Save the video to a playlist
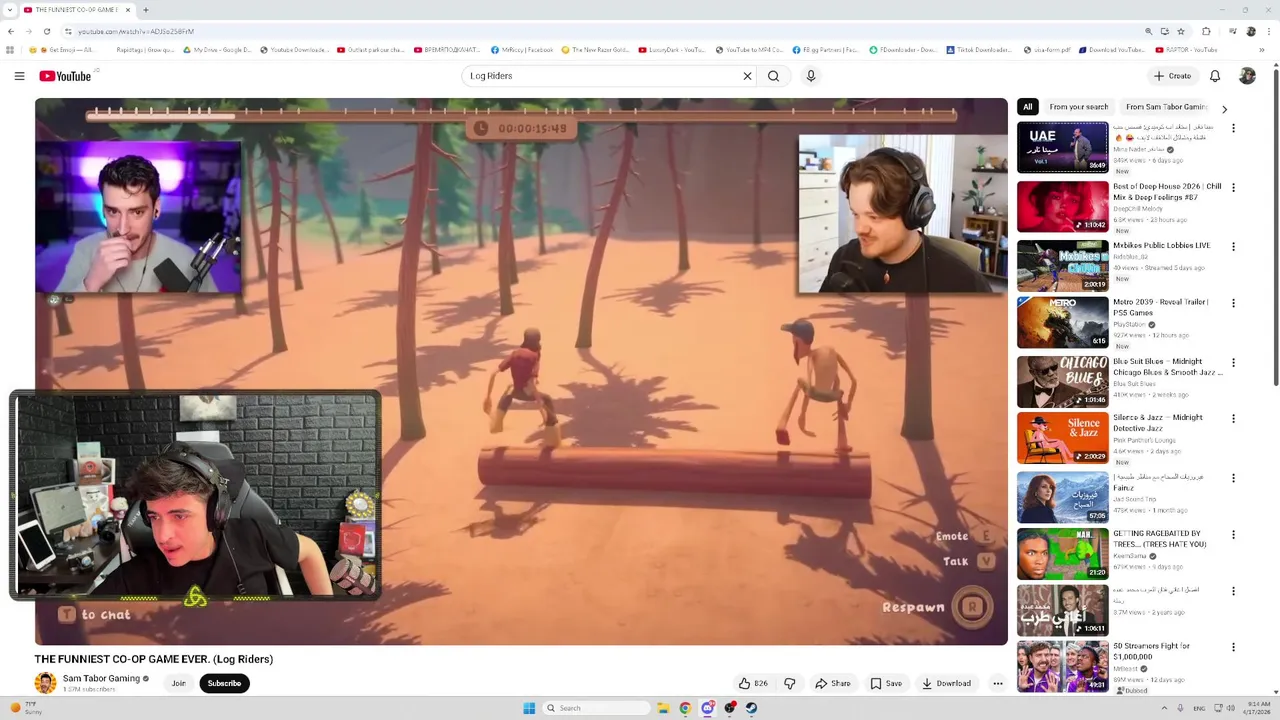Image resolution: width=1280 pixels, height=720 pixels. click(886, 684)
